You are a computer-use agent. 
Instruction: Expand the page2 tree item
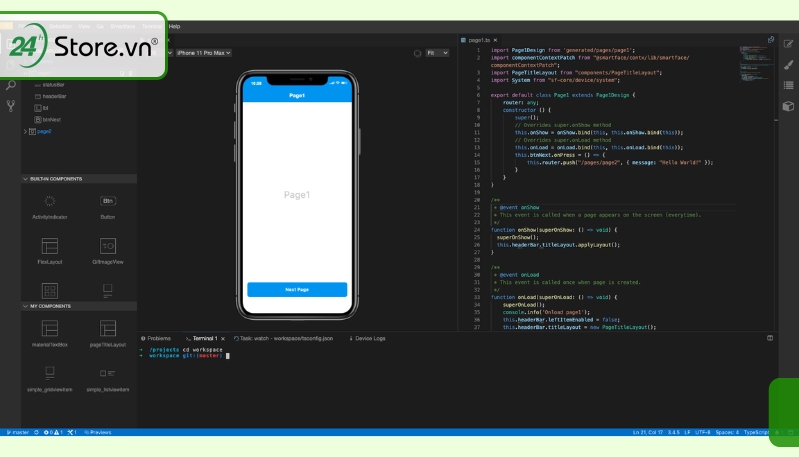point(25,131)
